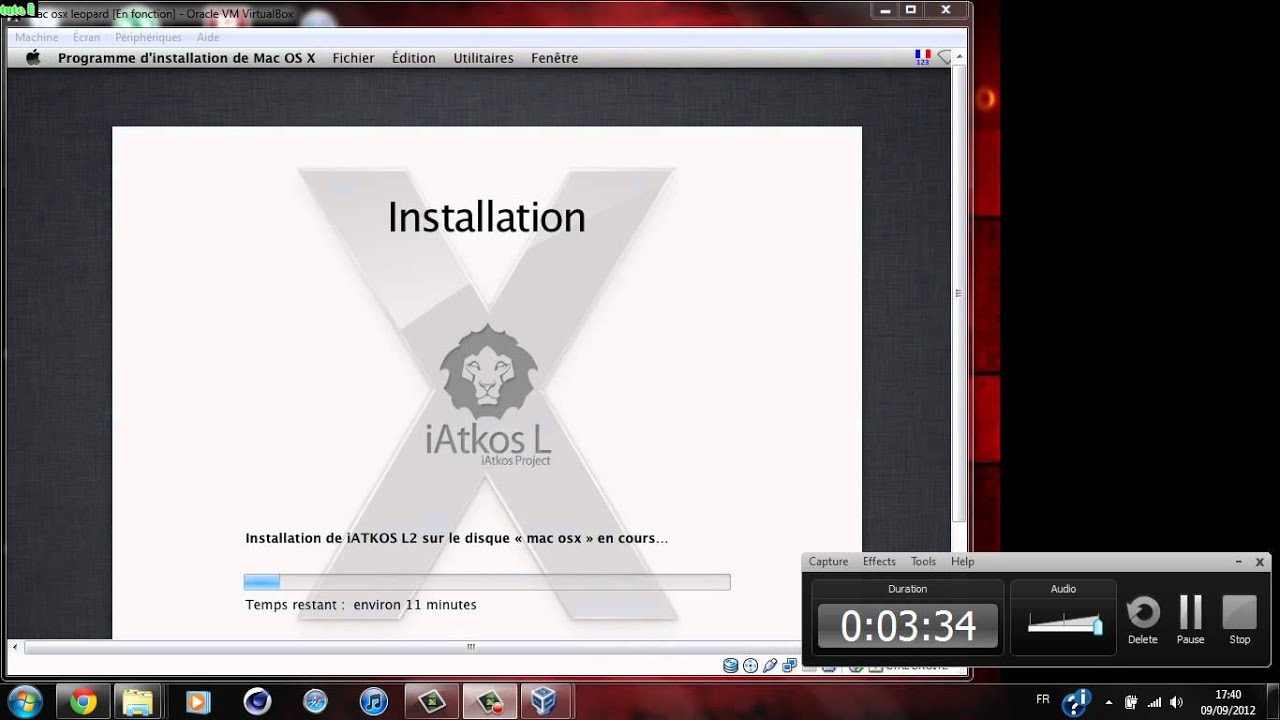Click the power status tray icon

[x=1131, y=702]
